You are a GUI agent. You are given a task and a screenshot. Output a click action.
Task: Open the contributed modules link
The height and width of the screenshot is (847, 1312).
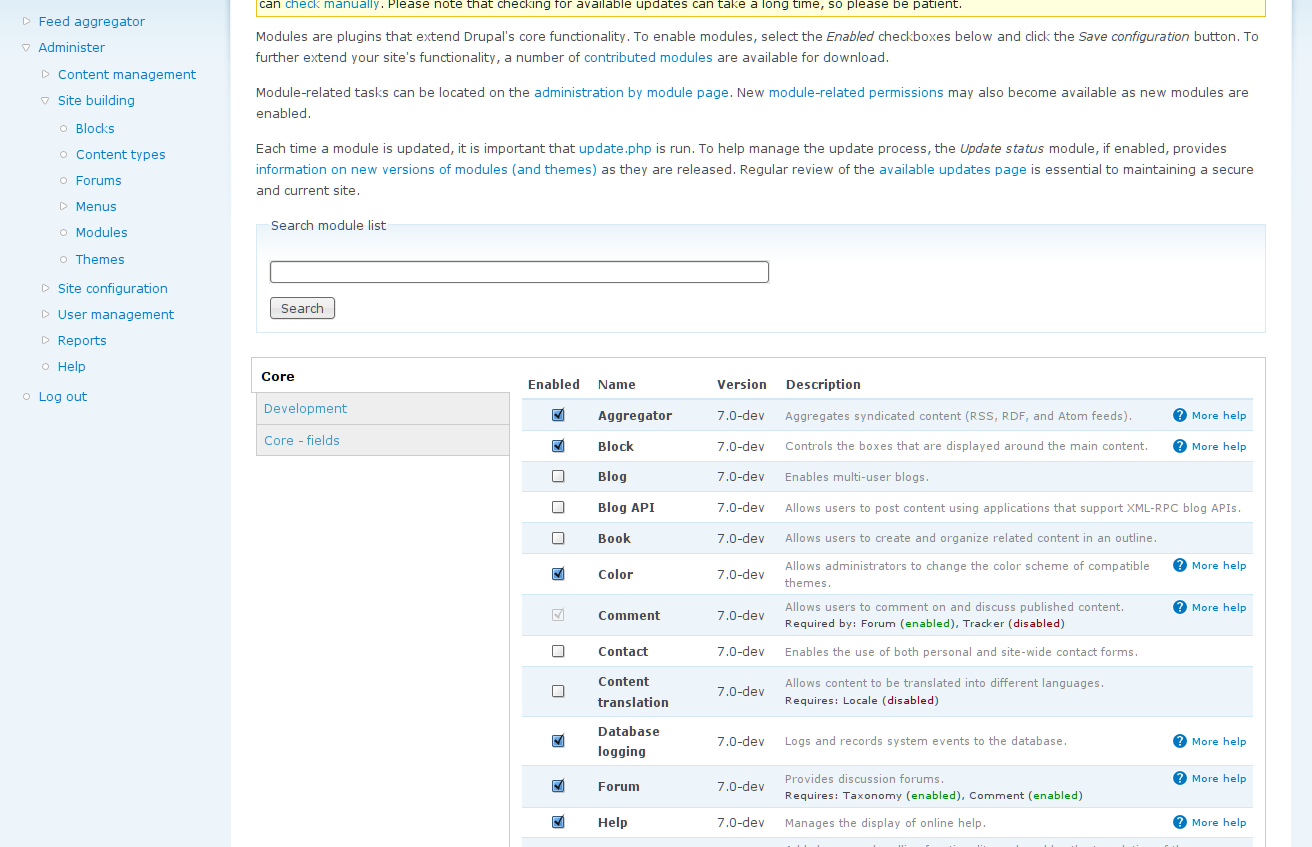tap(648, 57)
